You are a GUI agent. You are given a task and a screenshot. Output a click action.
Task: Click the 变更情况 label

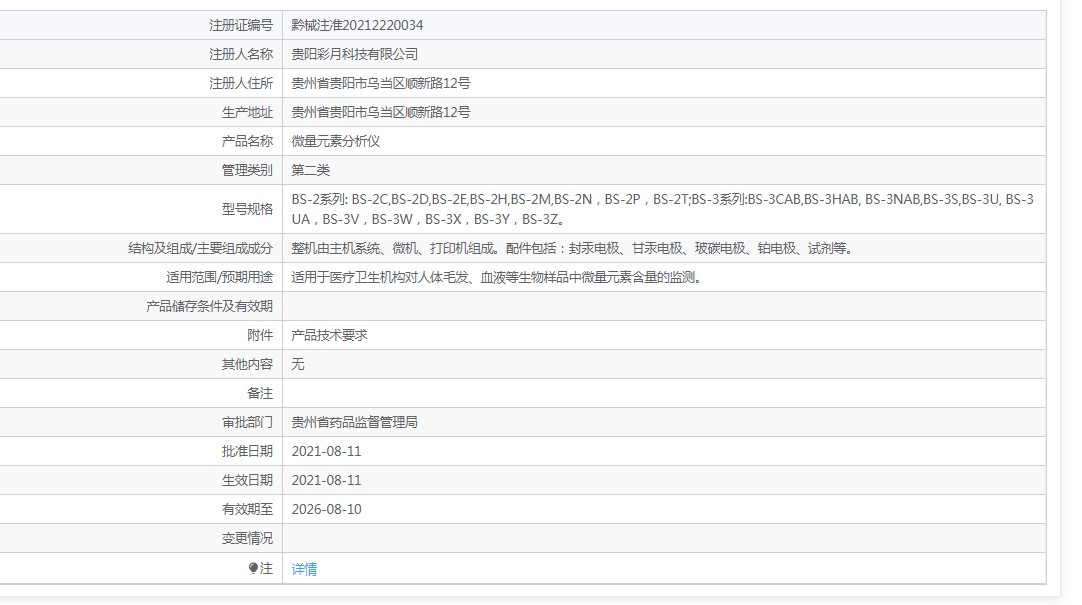(x=247, y=538)
